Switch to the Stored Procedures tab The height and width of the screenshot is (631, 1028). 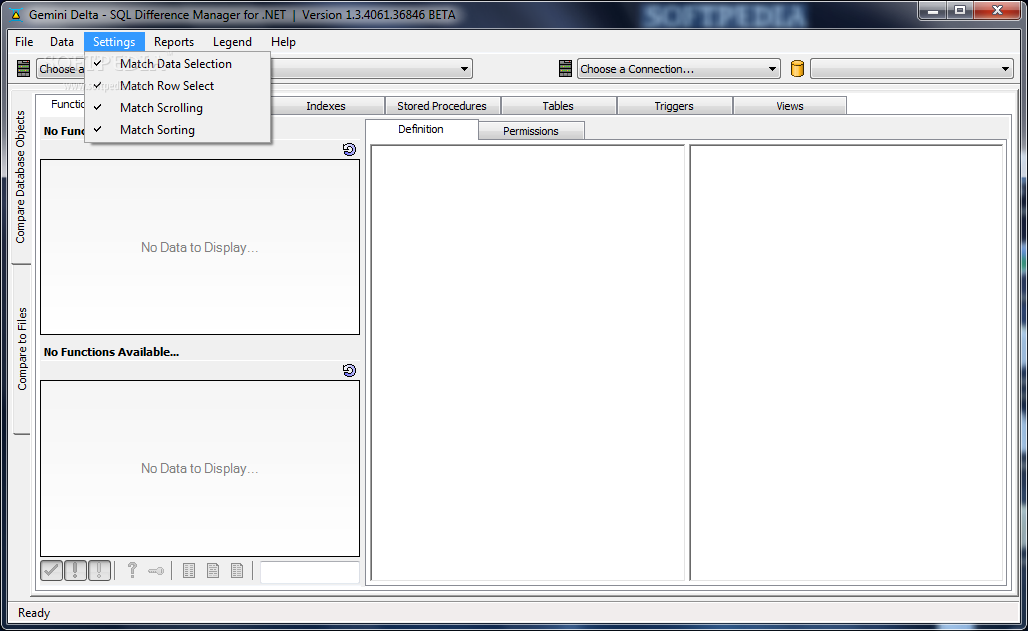[442, 106]
